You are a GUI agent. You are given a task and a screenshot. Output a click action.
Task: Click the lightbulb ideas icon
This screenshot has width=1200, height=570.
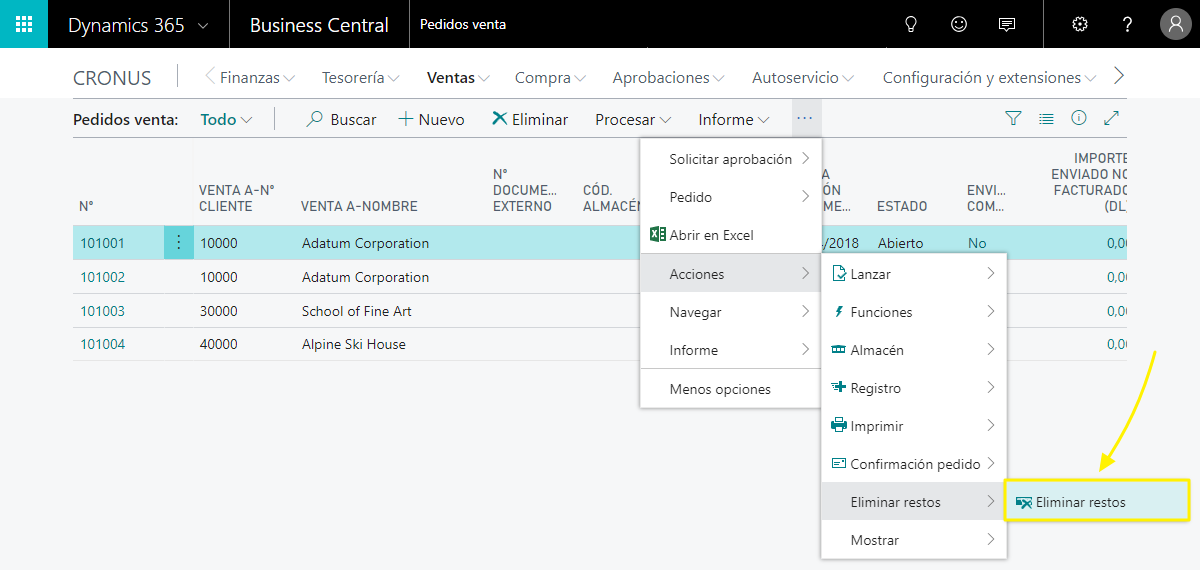[x=910, y=24]
